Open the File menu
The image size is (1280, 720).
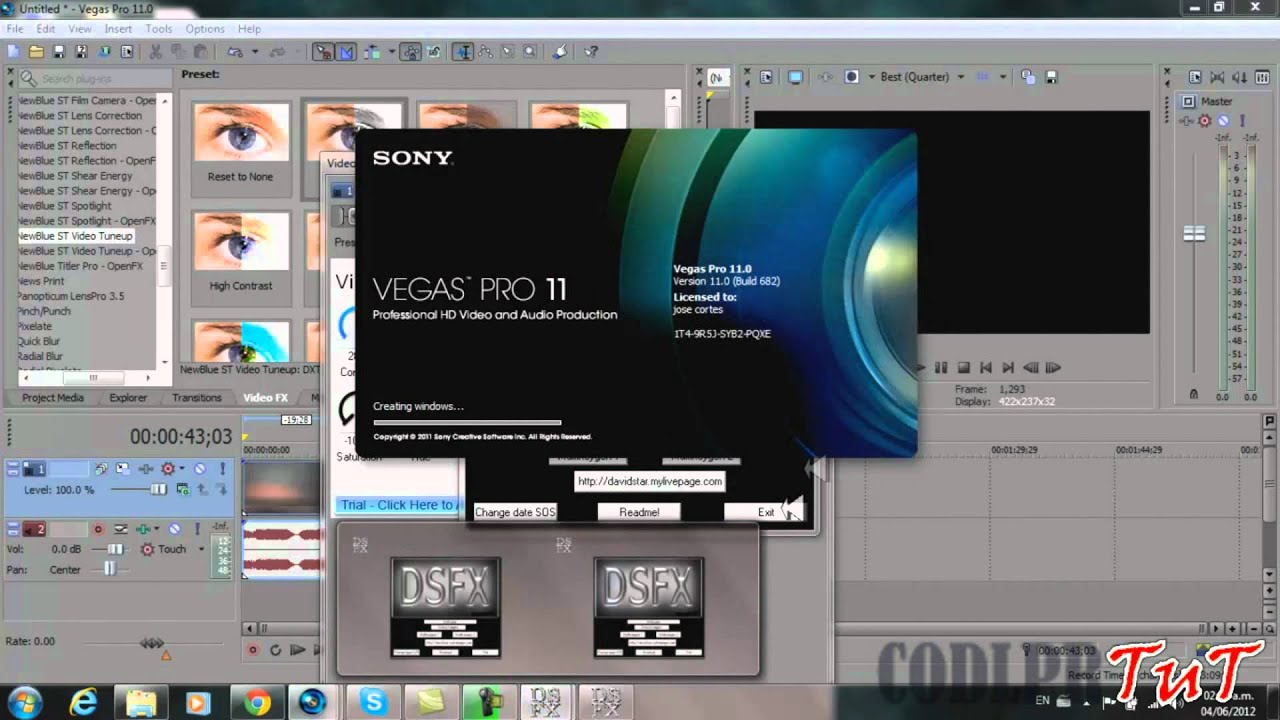pos(14,29)
